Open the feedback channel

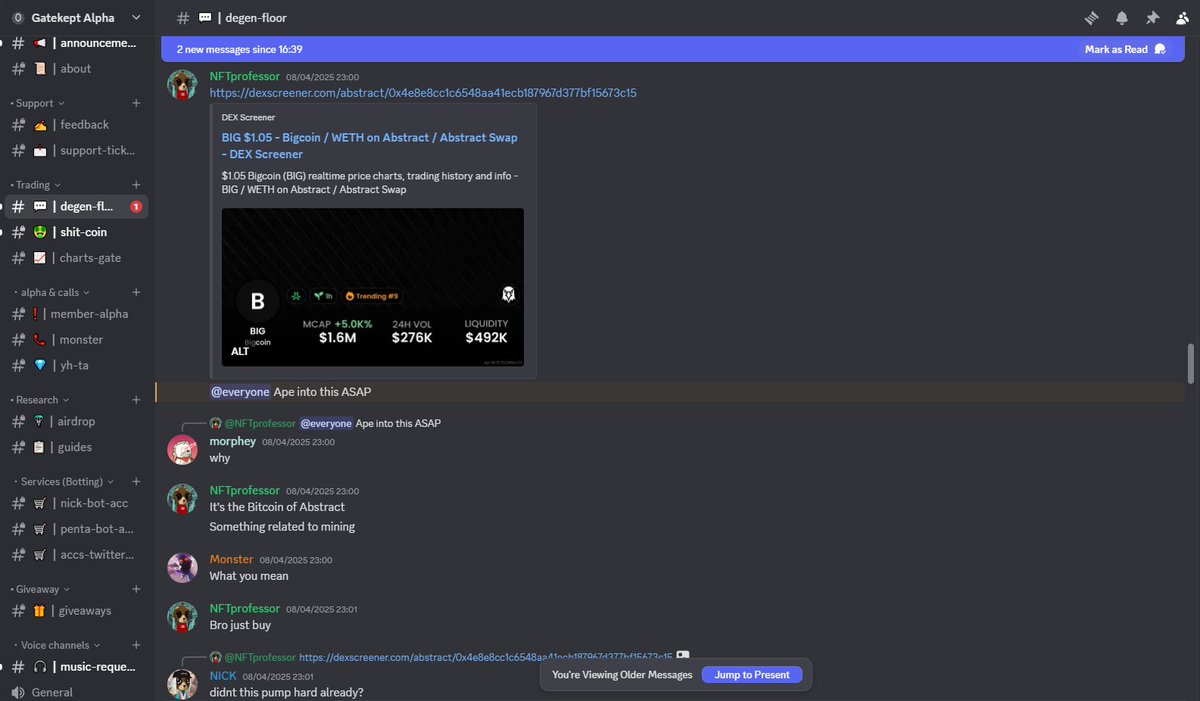coord(77,125)
